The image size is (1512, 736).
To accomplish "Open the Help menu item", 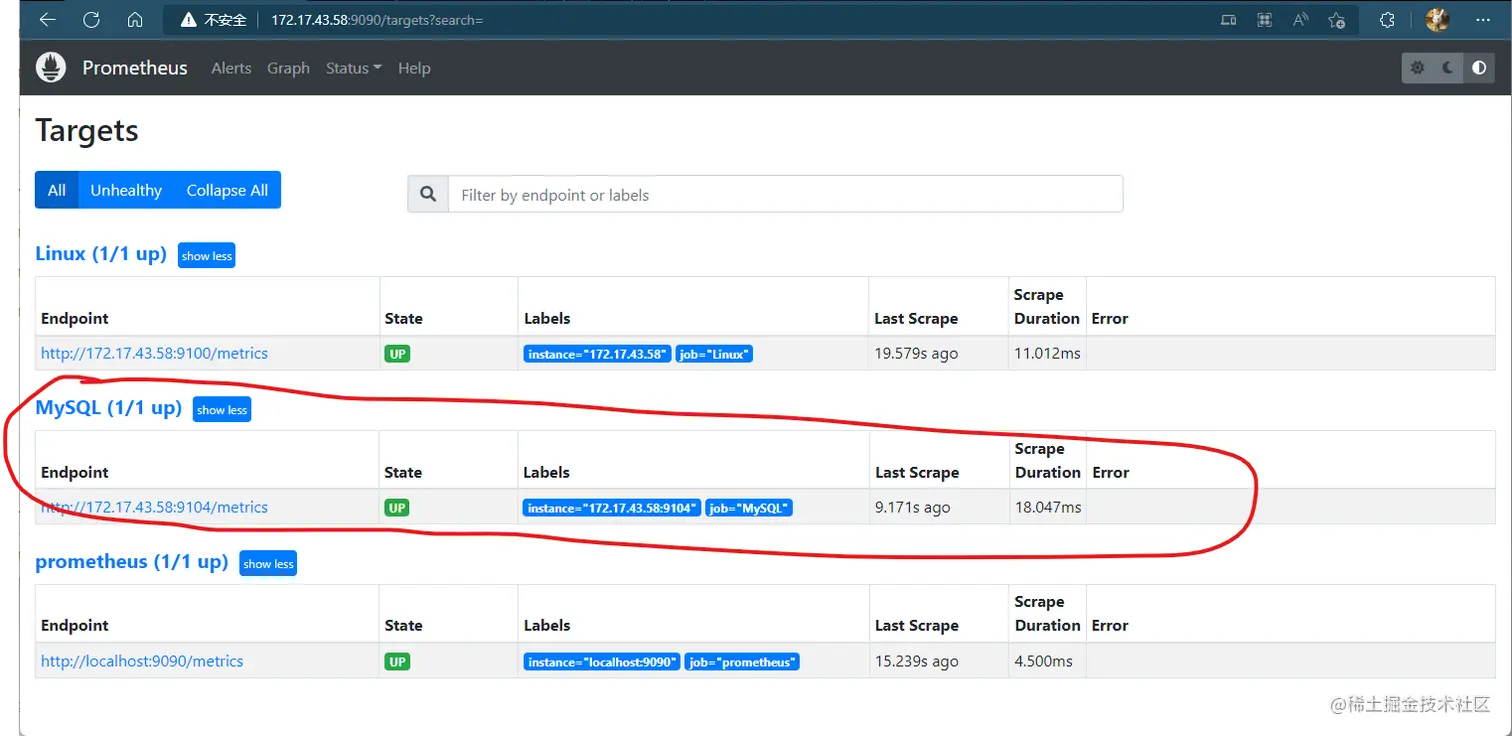I will click(414, 68).
